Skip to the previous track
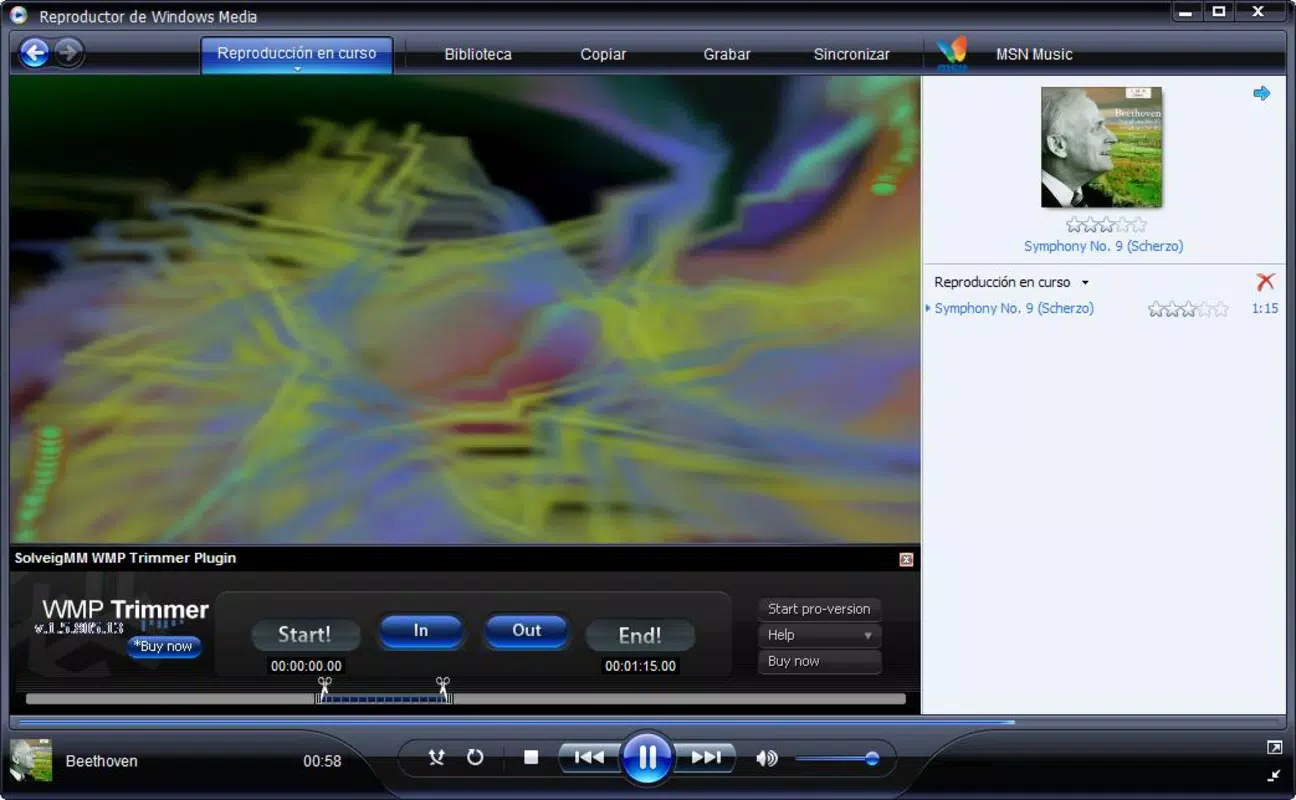1296x800 pixels. [588, 758]
